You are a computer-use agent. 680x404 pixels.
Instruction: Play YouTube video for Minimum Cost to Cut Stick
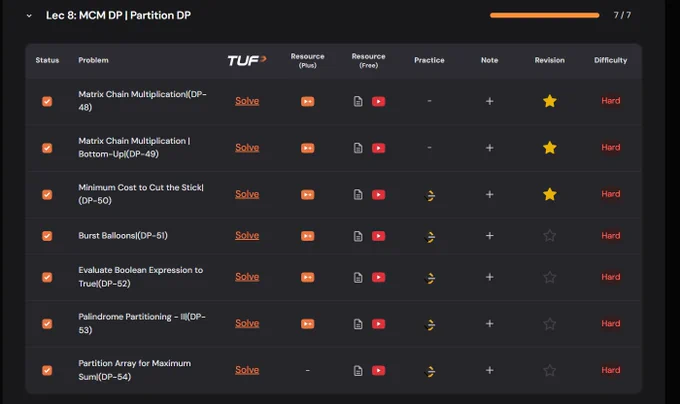[x=378, y=195]
